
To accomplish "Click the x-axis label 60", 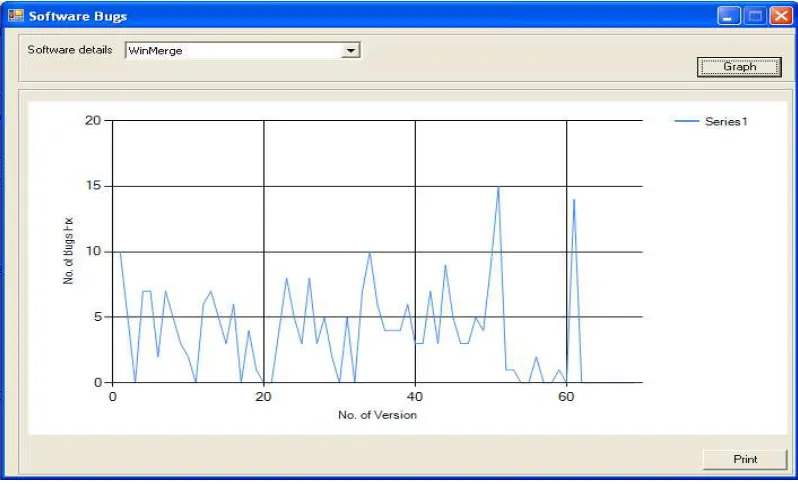I will 566,397.
